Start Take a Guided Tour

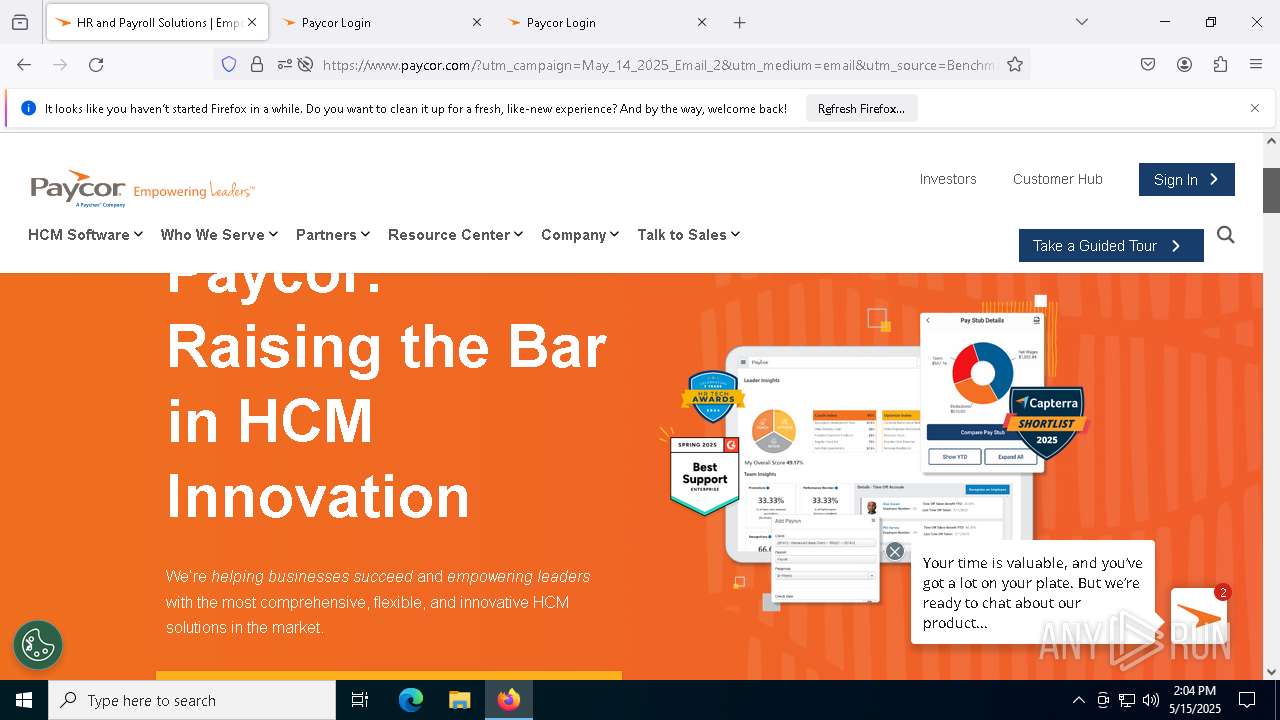[x=1111, y=245]
